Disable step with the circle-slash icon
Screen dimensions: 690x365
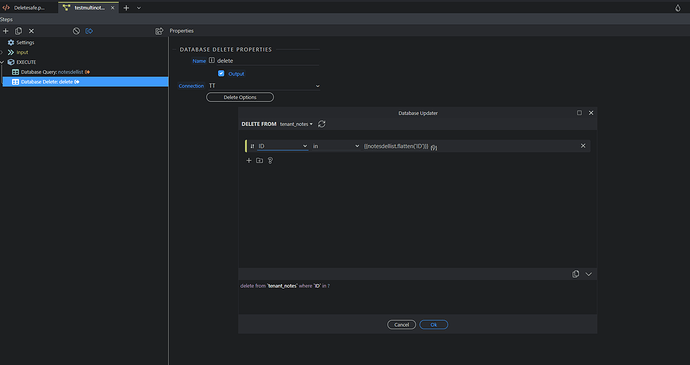pyautogui.click(x=76, y=31)
